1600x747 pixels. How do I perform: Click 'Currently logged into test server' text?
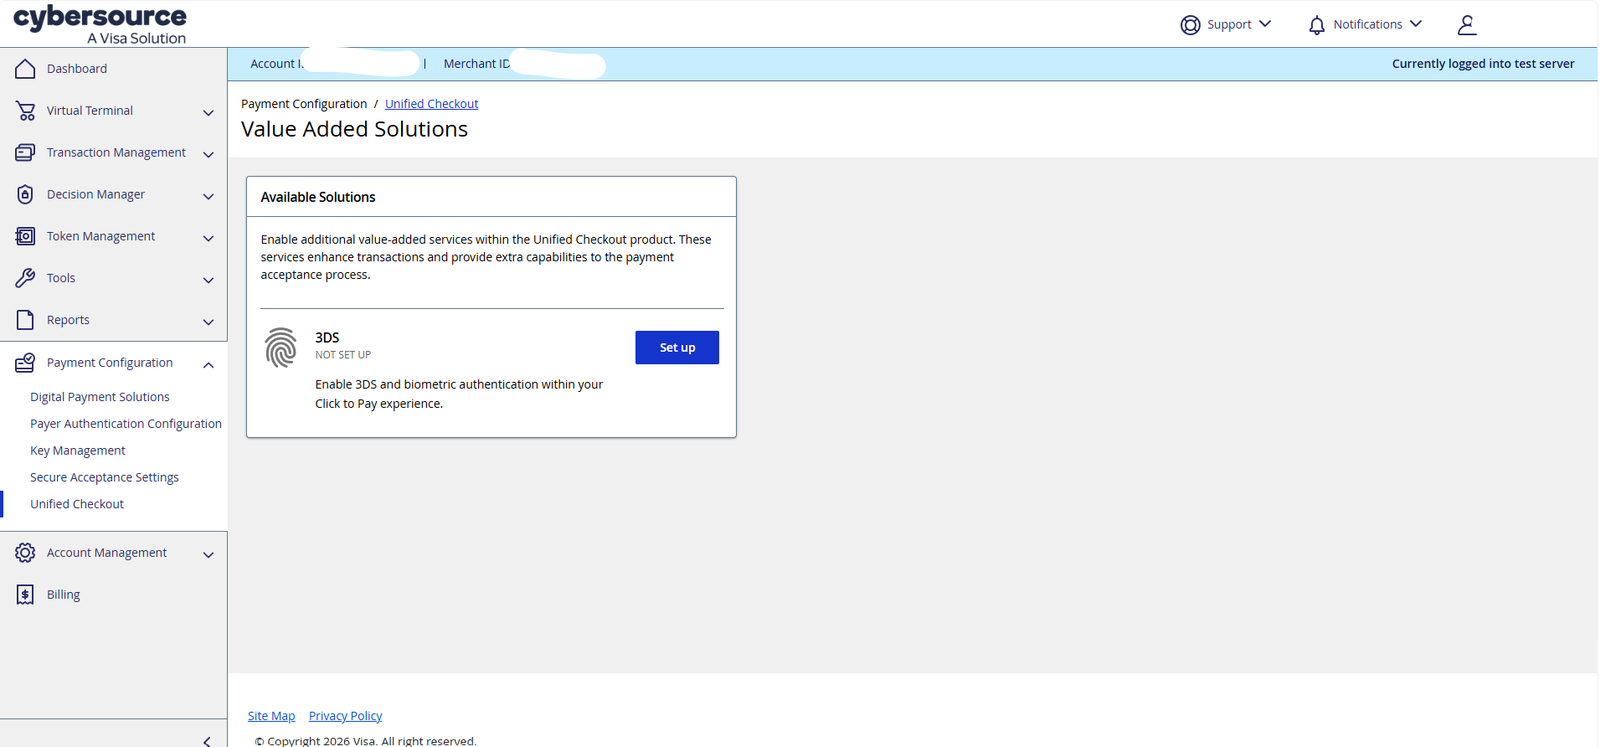(x=1483, y=64)
